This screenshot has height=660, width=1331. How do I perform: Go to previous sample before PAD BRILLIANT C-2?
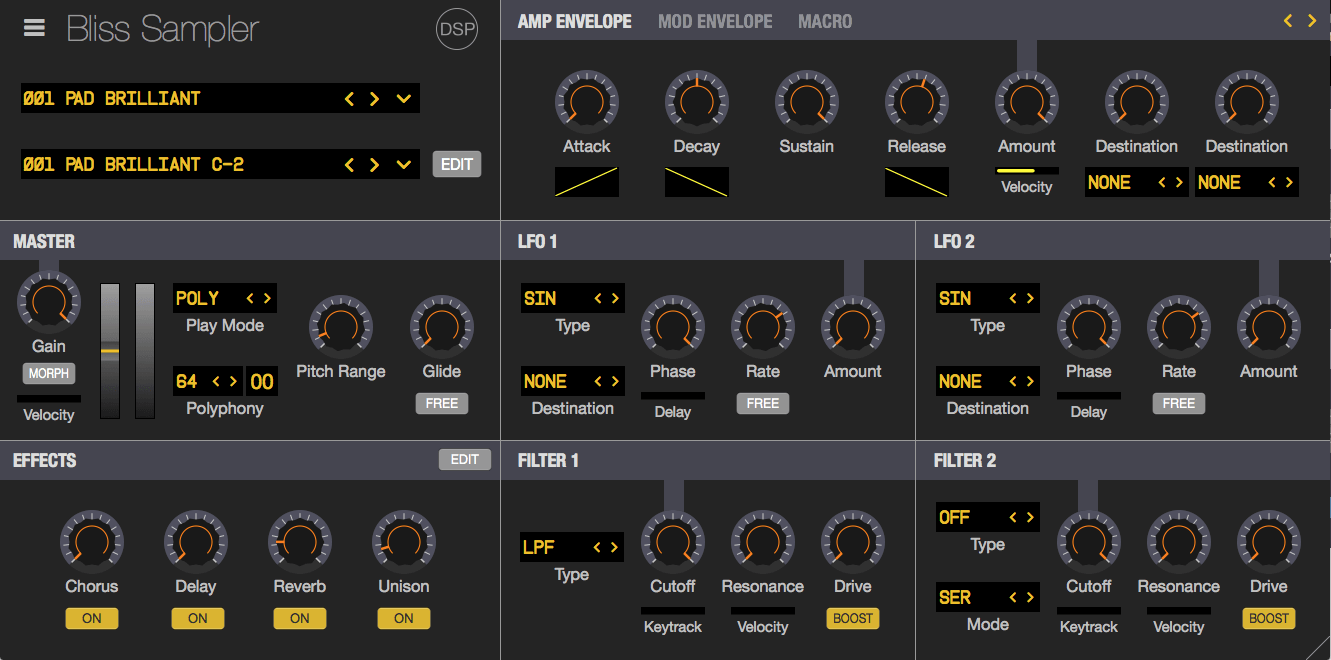(x=349, y=164)
